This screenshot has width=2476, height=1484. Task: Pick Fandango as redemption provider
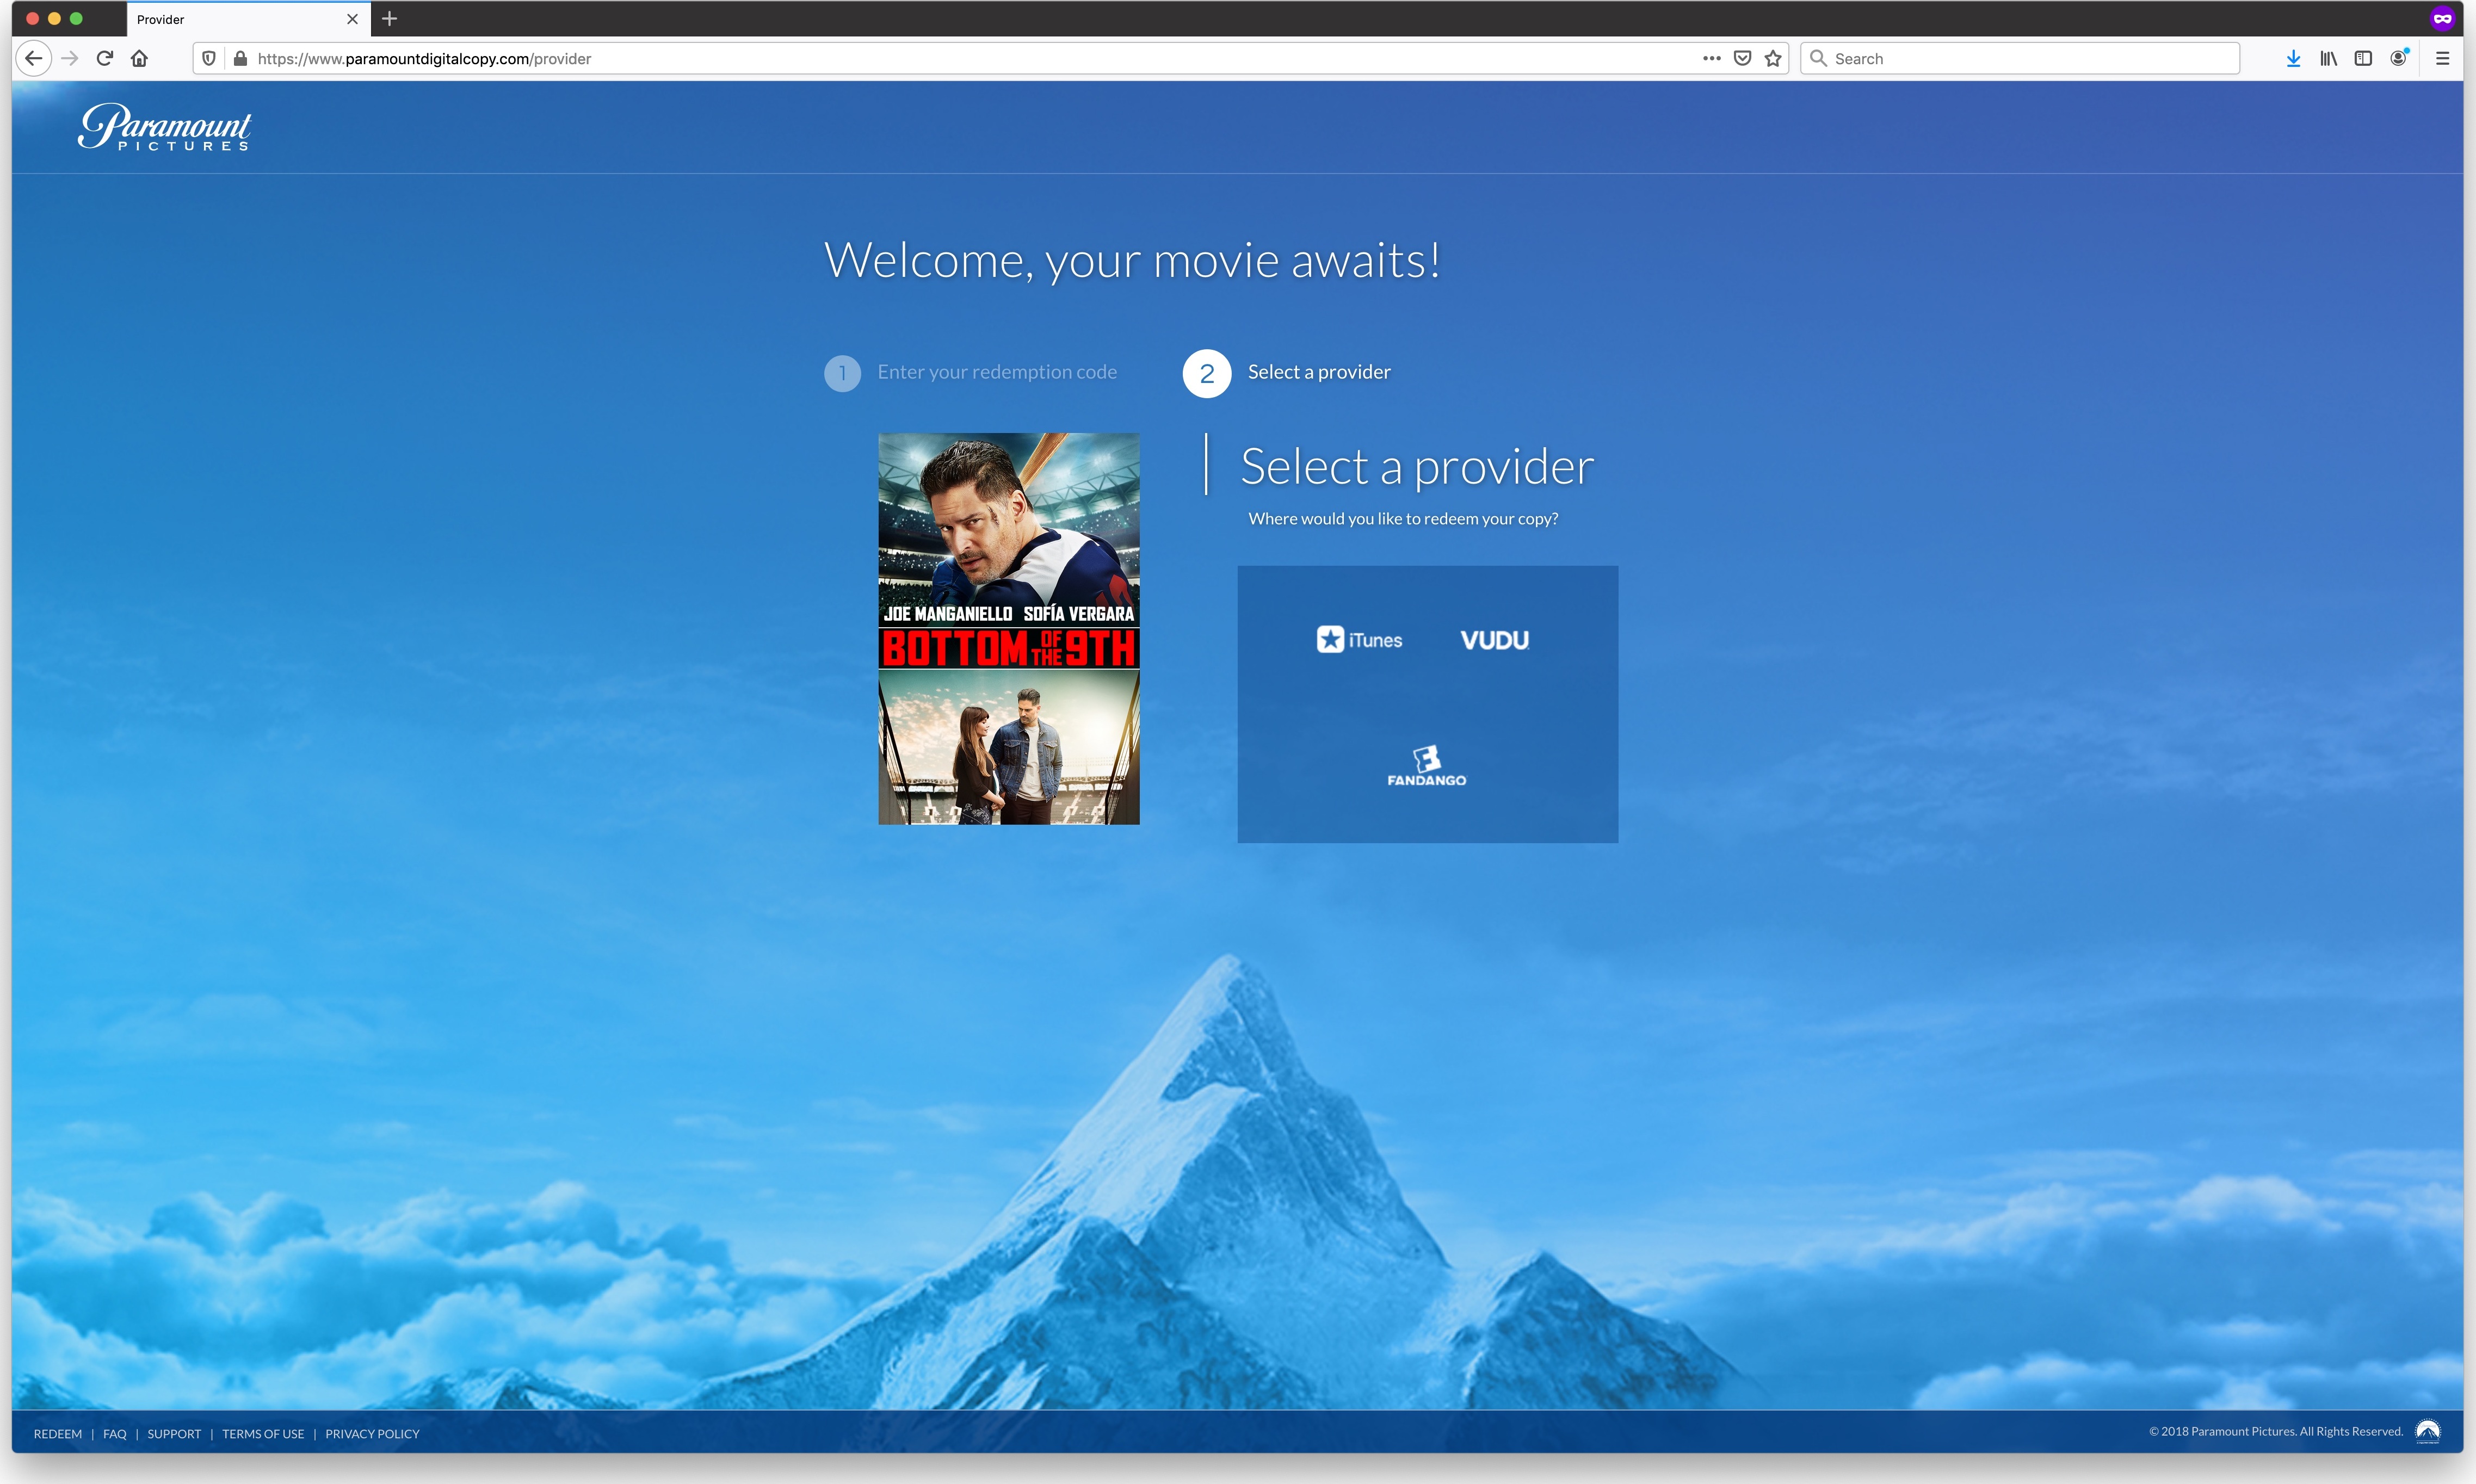pyautogui.click(x=1426, y=766)
